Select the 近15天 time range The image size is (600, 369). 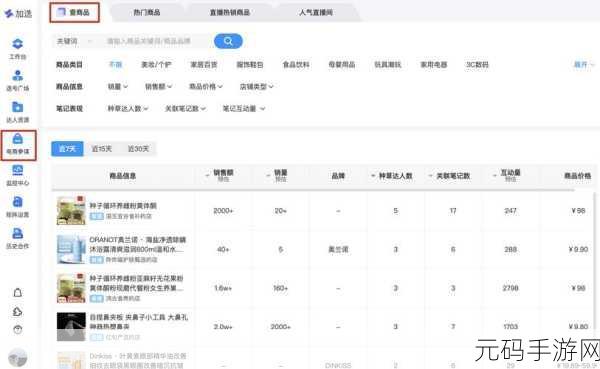click(x=102, y=149)
